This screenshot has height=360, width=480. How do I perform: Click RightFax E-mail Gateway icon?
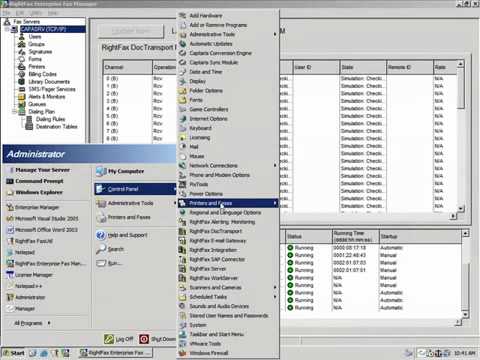(x=183, y=240)
